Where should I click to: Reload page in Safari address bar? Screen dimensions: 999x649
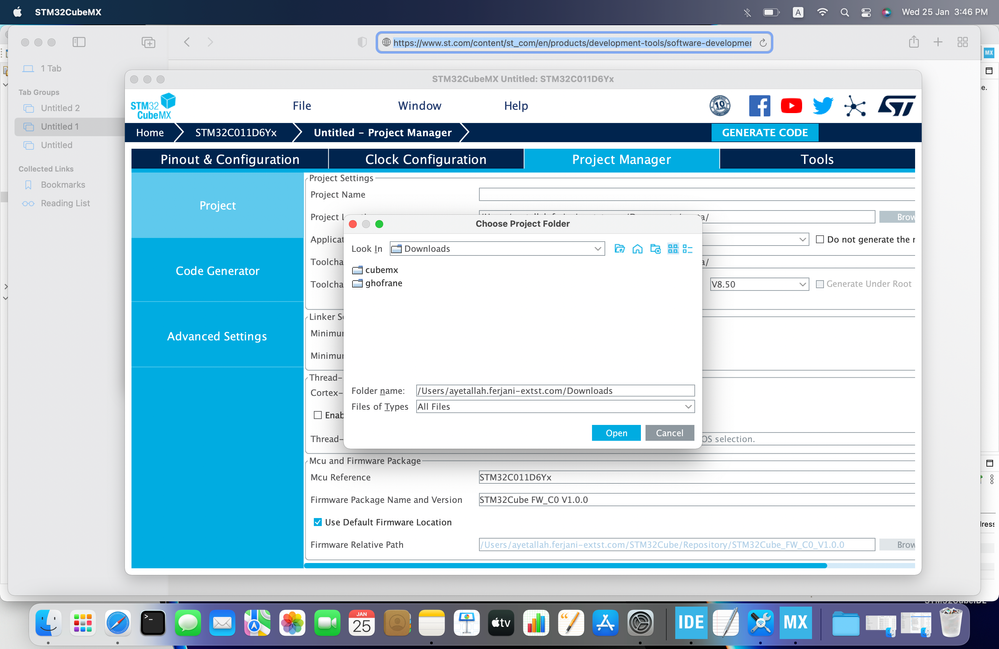click(763, 43)
